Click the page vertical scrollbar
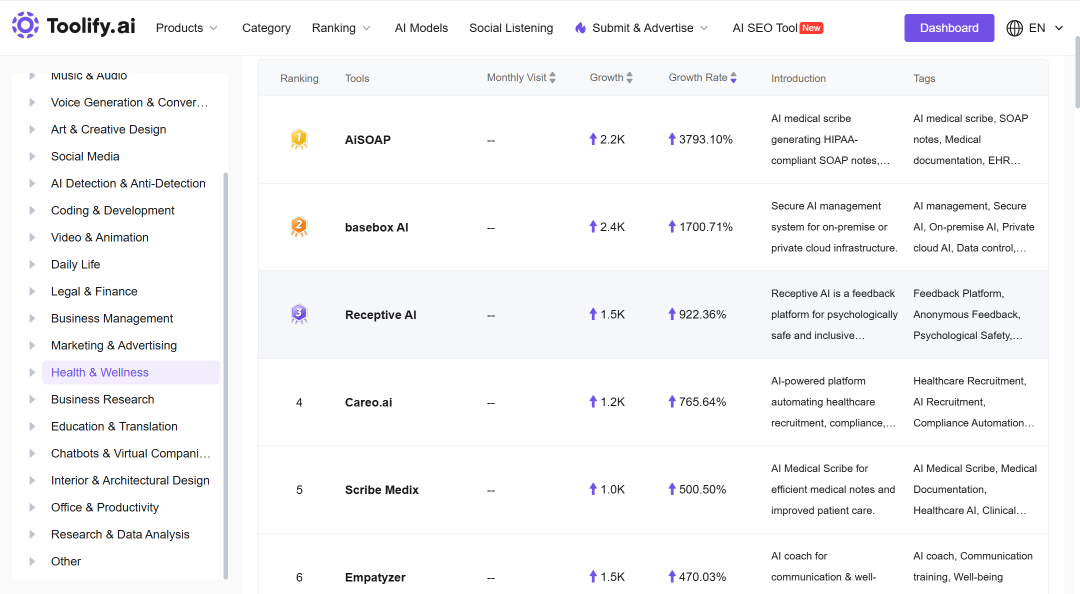The height and width of the screenshot is (594, 1080). 1076,72
